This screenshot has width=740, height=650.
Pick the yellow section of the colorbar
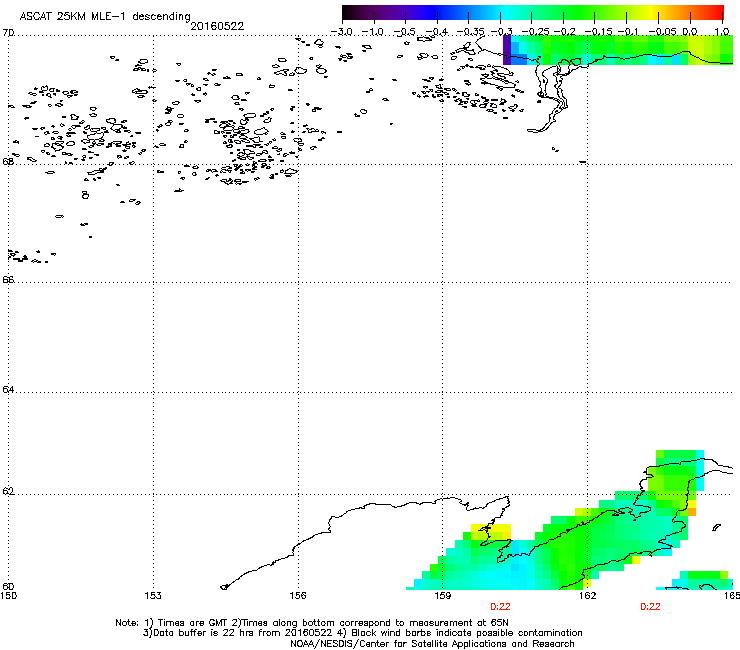coord(654,13)
